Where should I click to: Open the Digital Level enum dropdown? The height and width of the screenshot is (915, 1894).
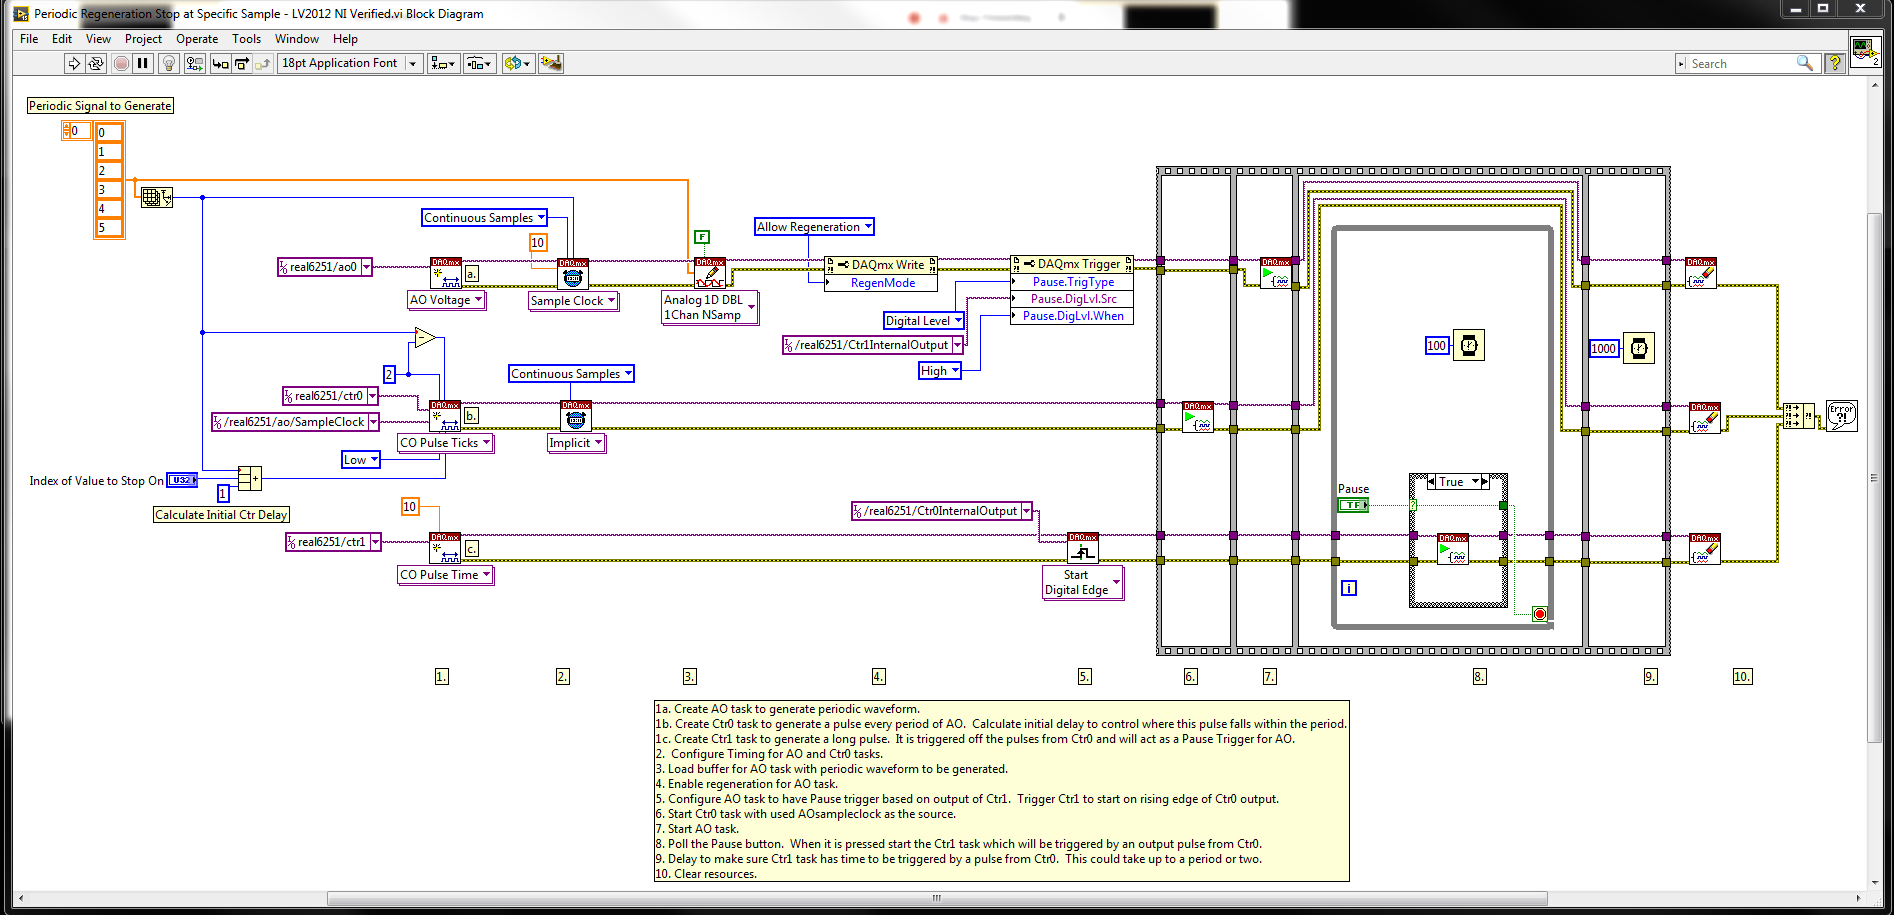pyautogui.click(x=923, y=321)
